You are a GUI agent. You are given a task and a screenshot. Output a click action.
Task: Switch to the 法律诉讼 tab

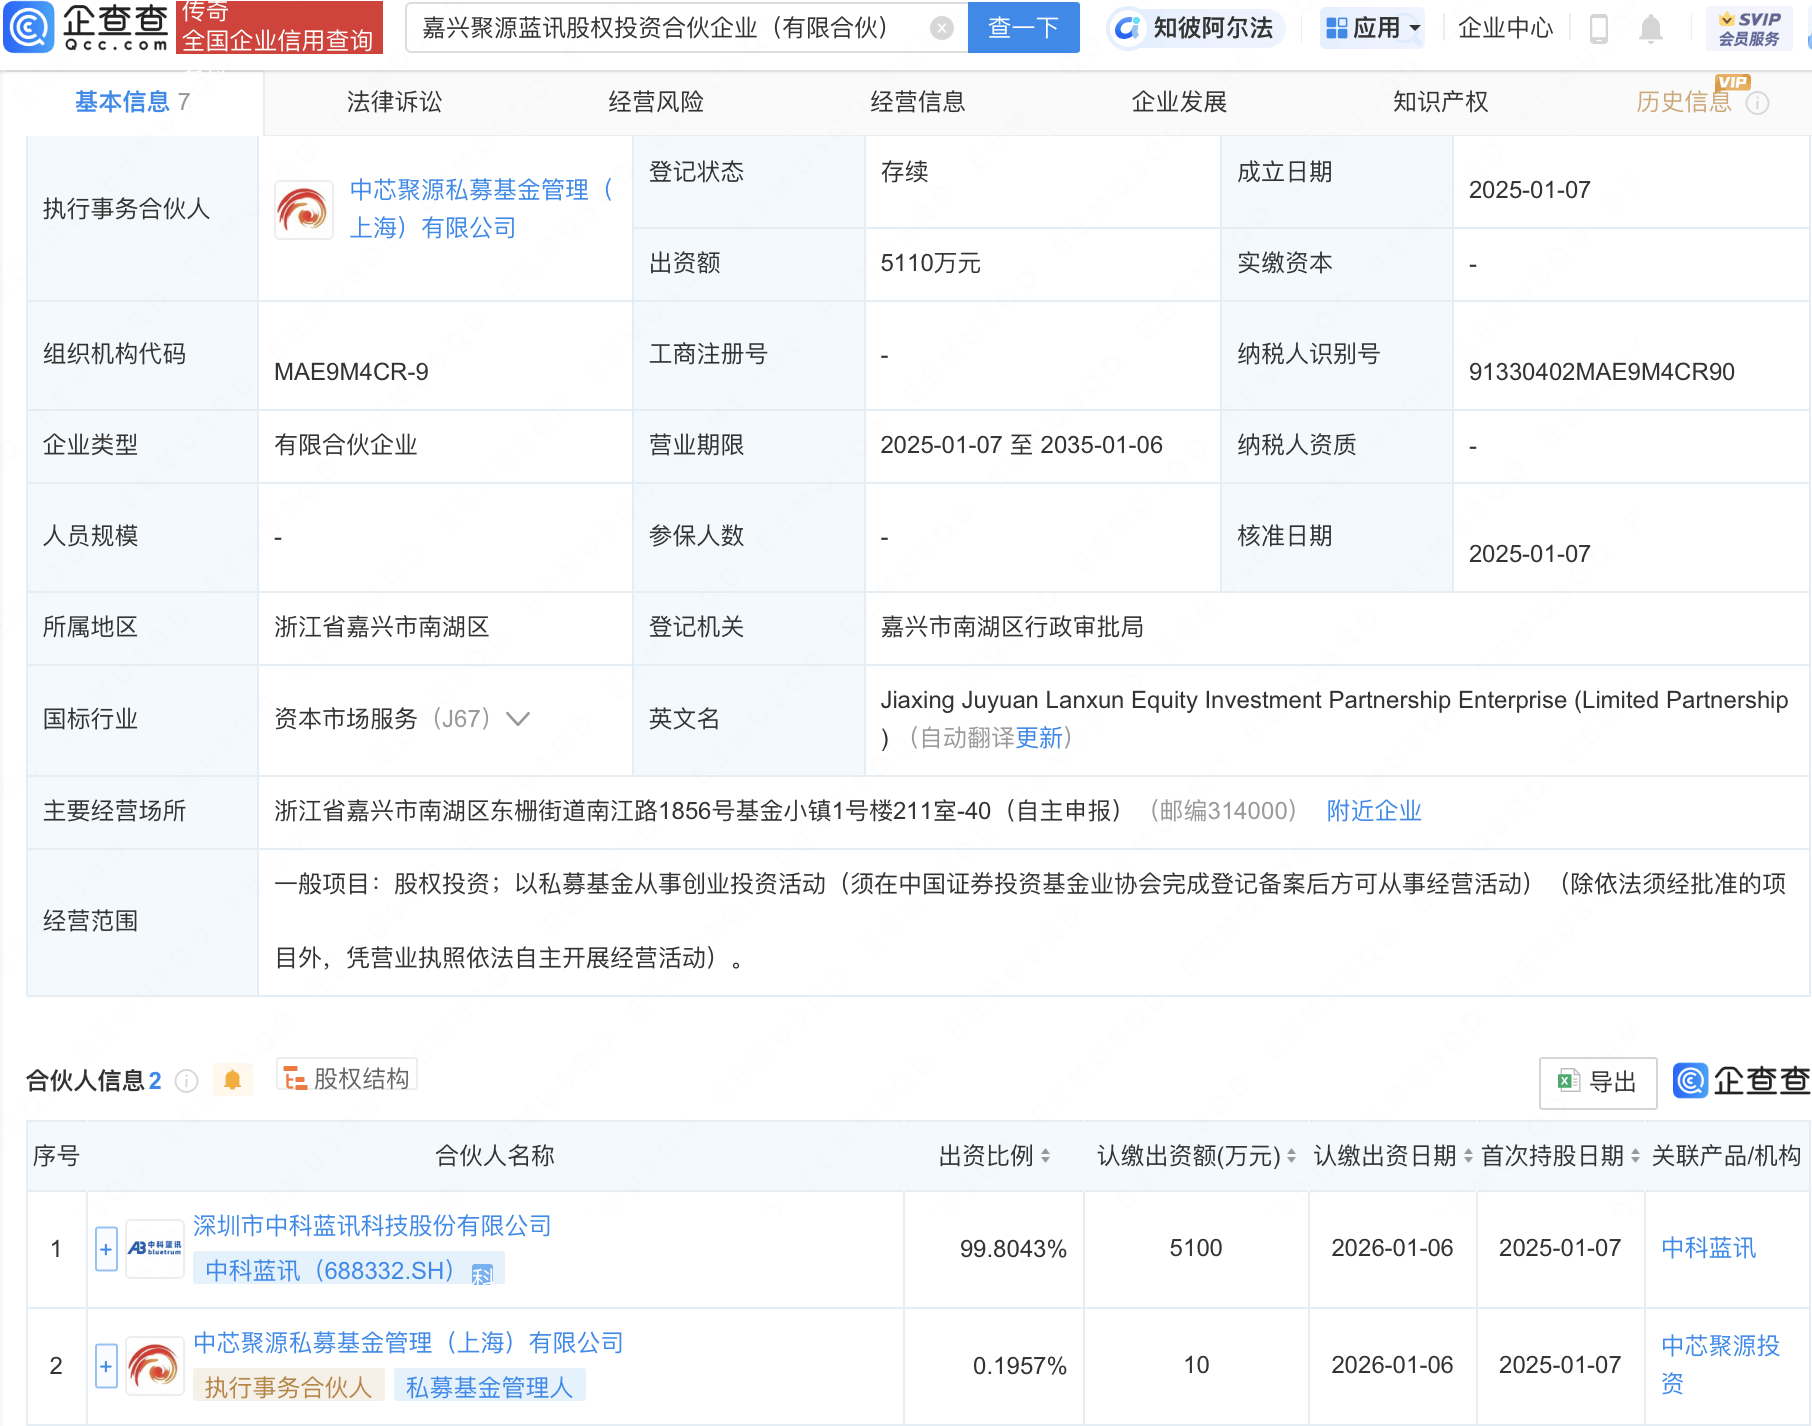pos(394,102)
